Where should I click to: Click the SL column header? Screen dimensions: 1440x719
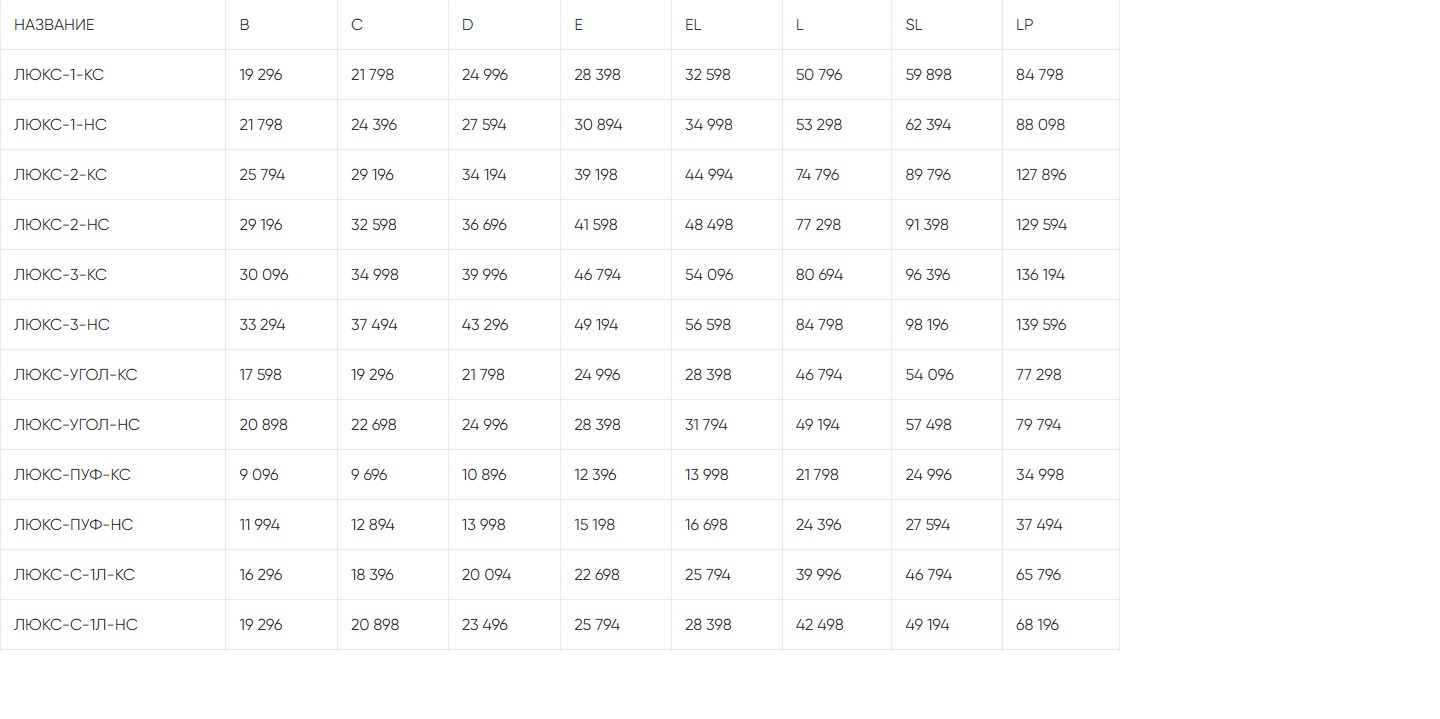(x=913, y=25)
